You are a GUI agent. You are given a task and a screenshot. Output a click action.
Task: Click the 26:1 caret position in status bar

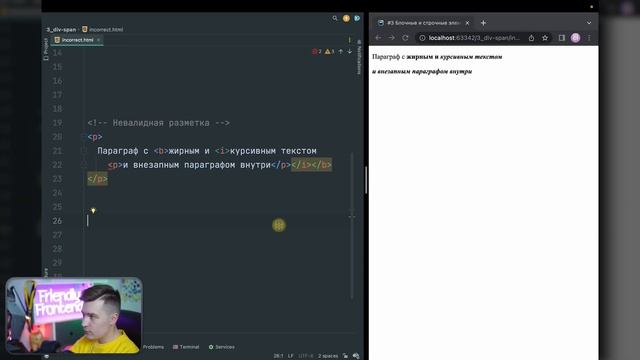point(278,356)
